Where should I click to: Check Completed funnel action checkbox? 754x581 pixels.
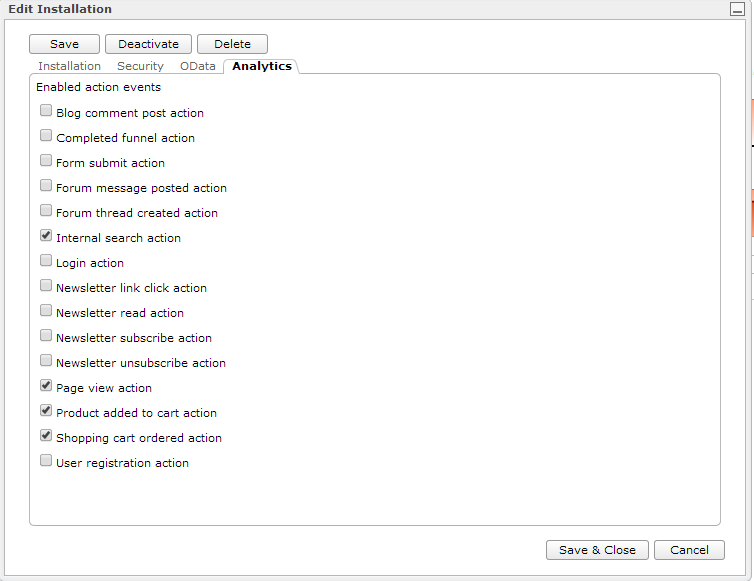click(46, 136)
